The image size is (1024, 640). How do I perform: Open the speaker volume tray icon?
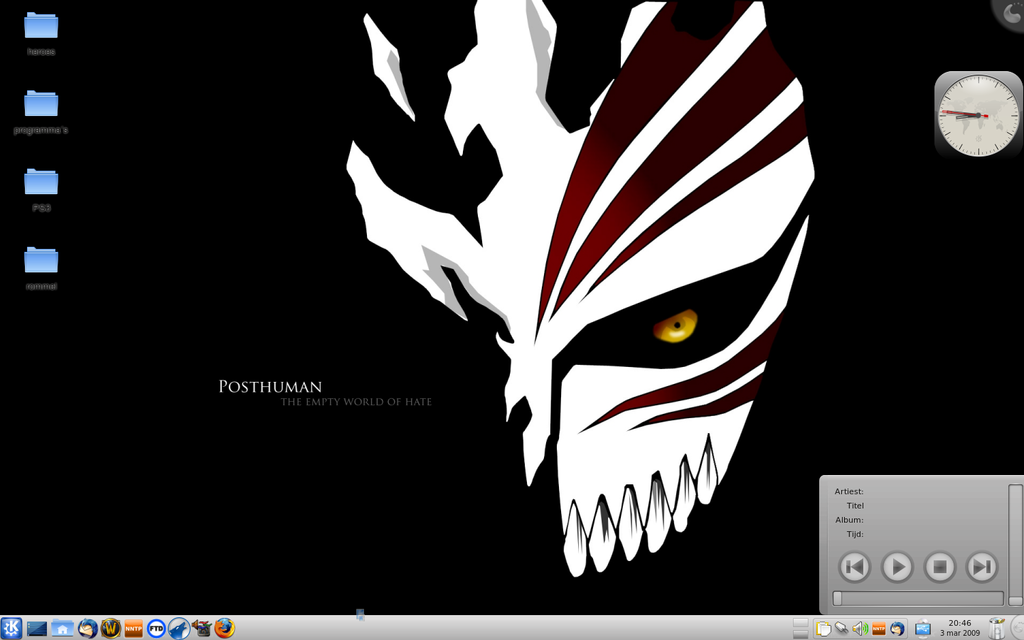coord(860,629)
